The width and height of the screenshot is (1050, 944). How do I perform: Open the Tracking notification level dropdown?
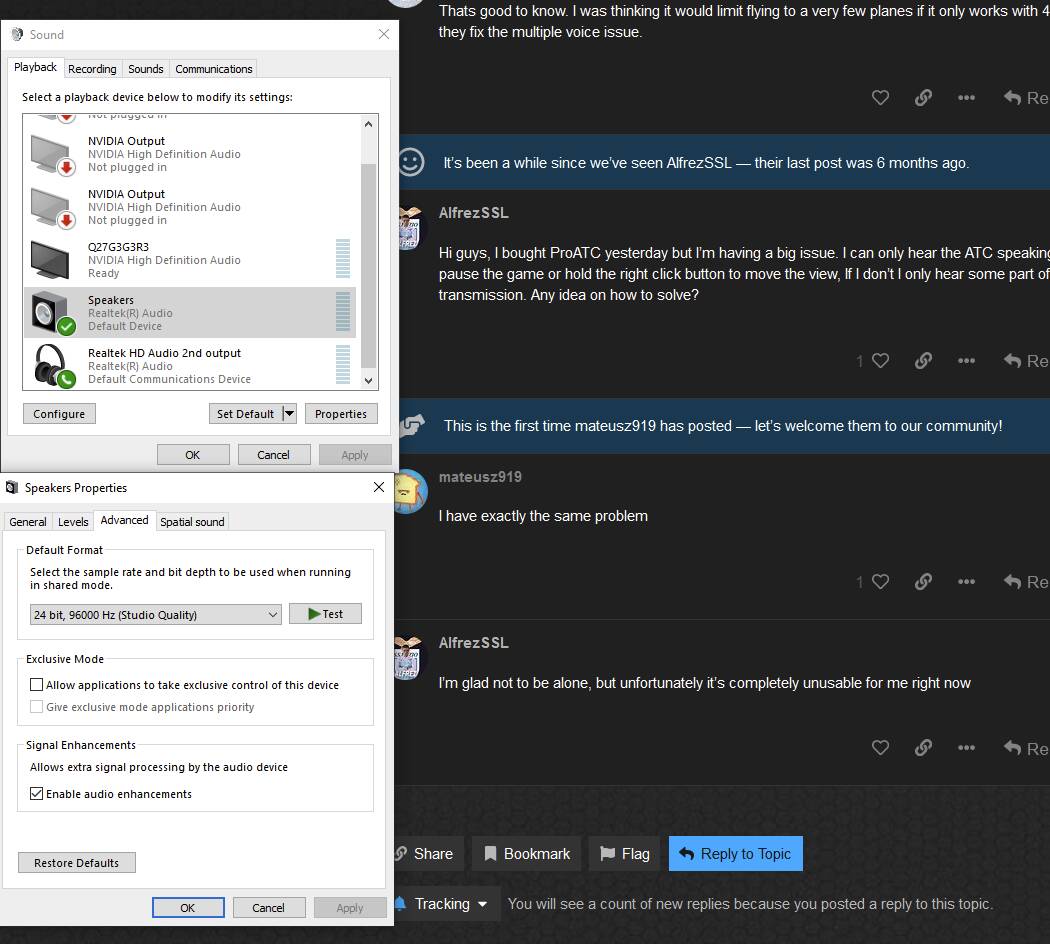coord(447,904)
